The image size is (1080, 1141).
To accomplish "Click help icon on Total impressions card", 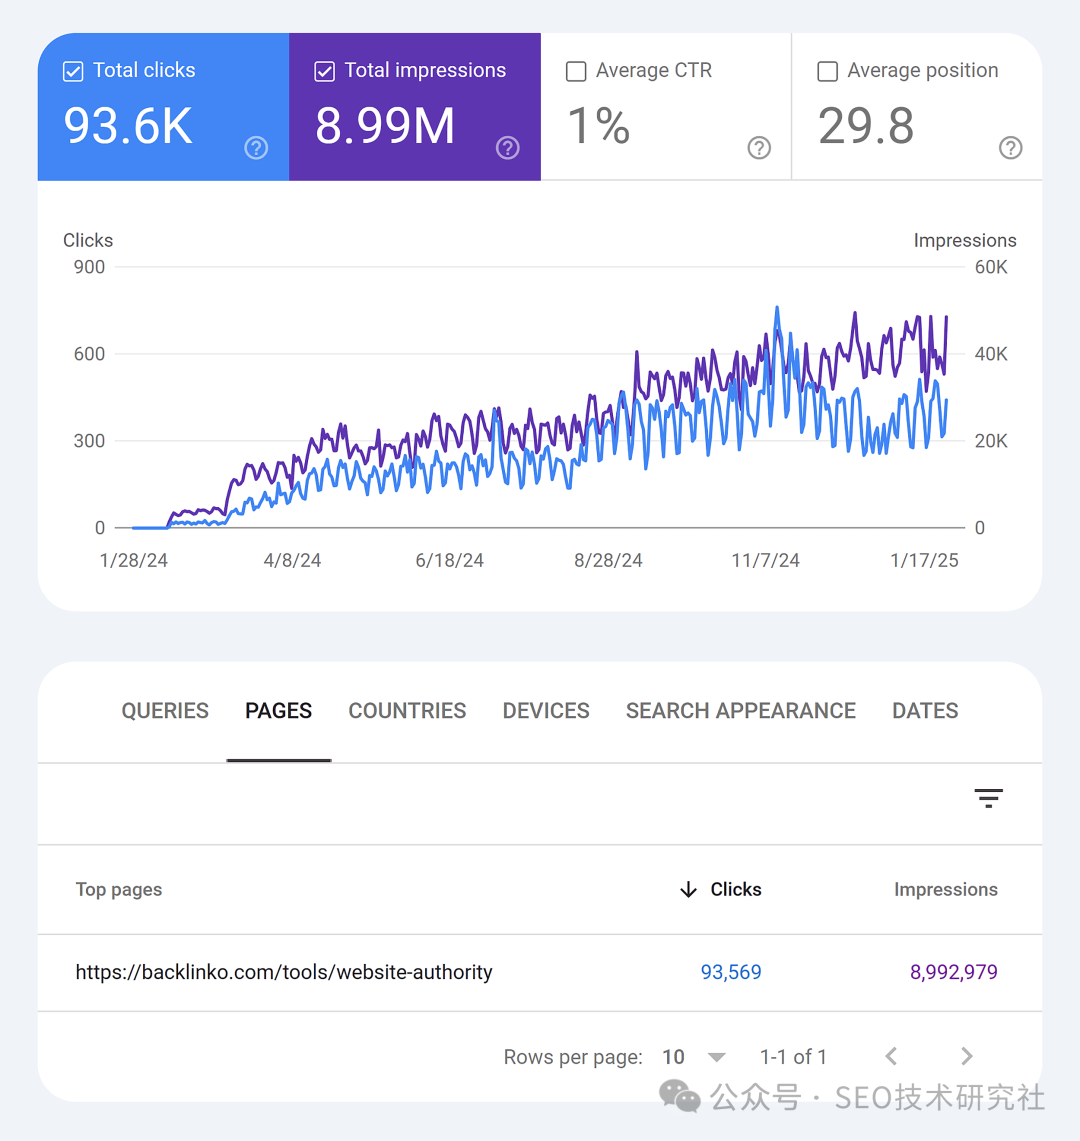I will (508, 148).
